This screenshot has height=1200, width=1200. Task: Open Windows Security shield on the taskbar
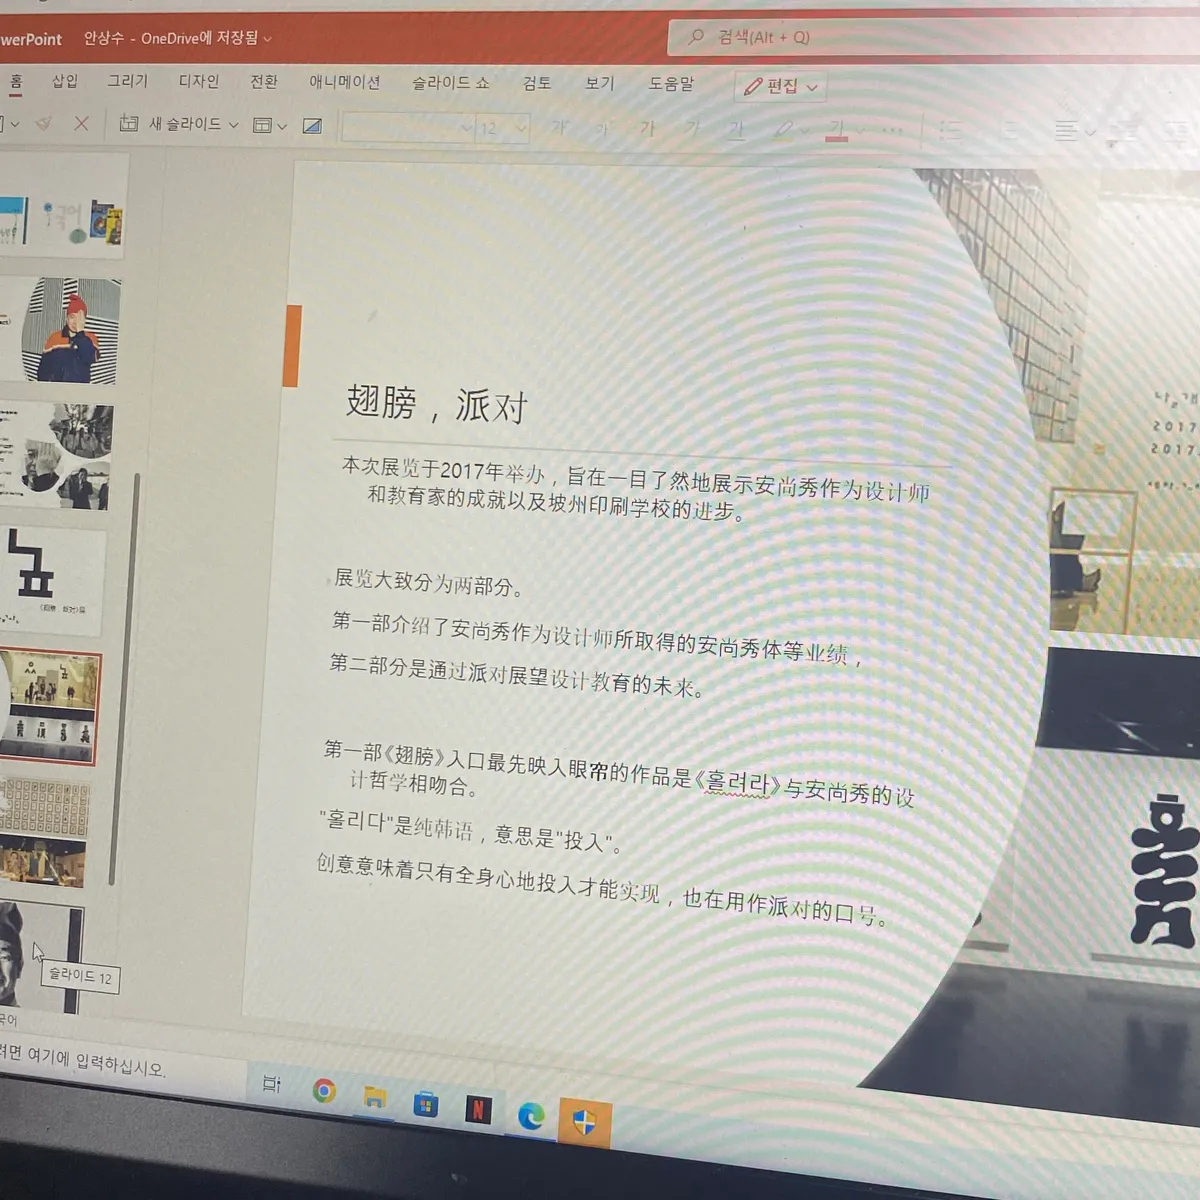(x=584, y=1121)
